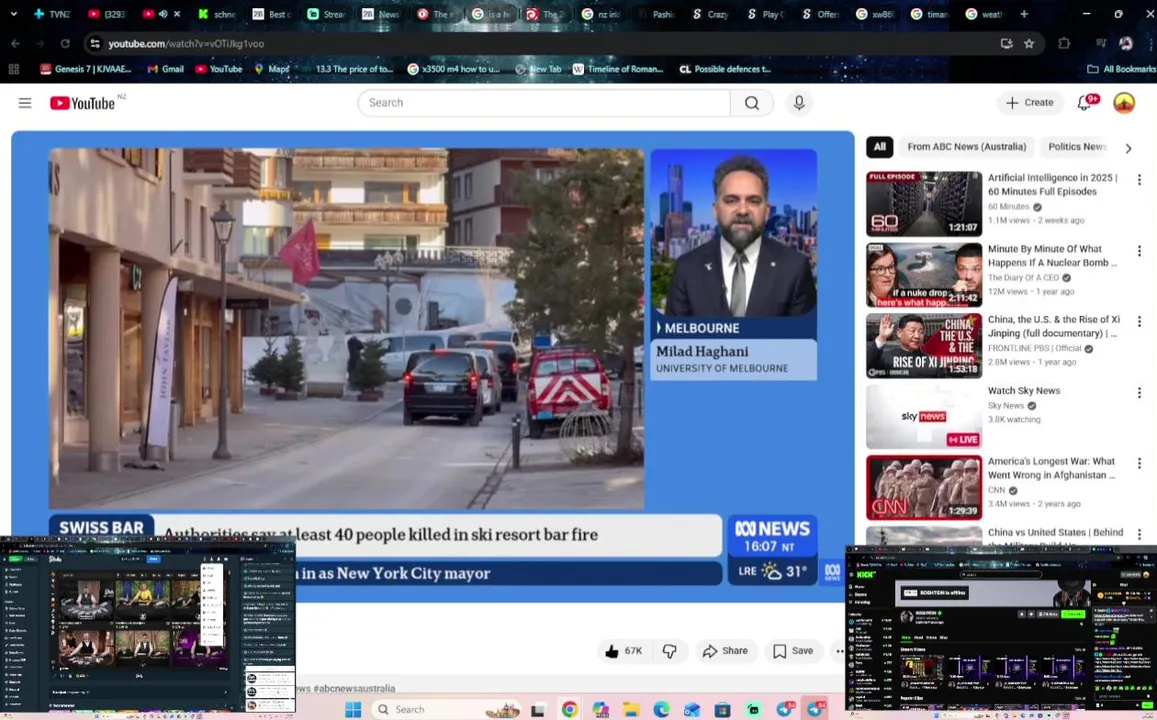Open CNN Afghanistan documentary thumbnail
Screen dimensions: 1157x720
point(924,488)
